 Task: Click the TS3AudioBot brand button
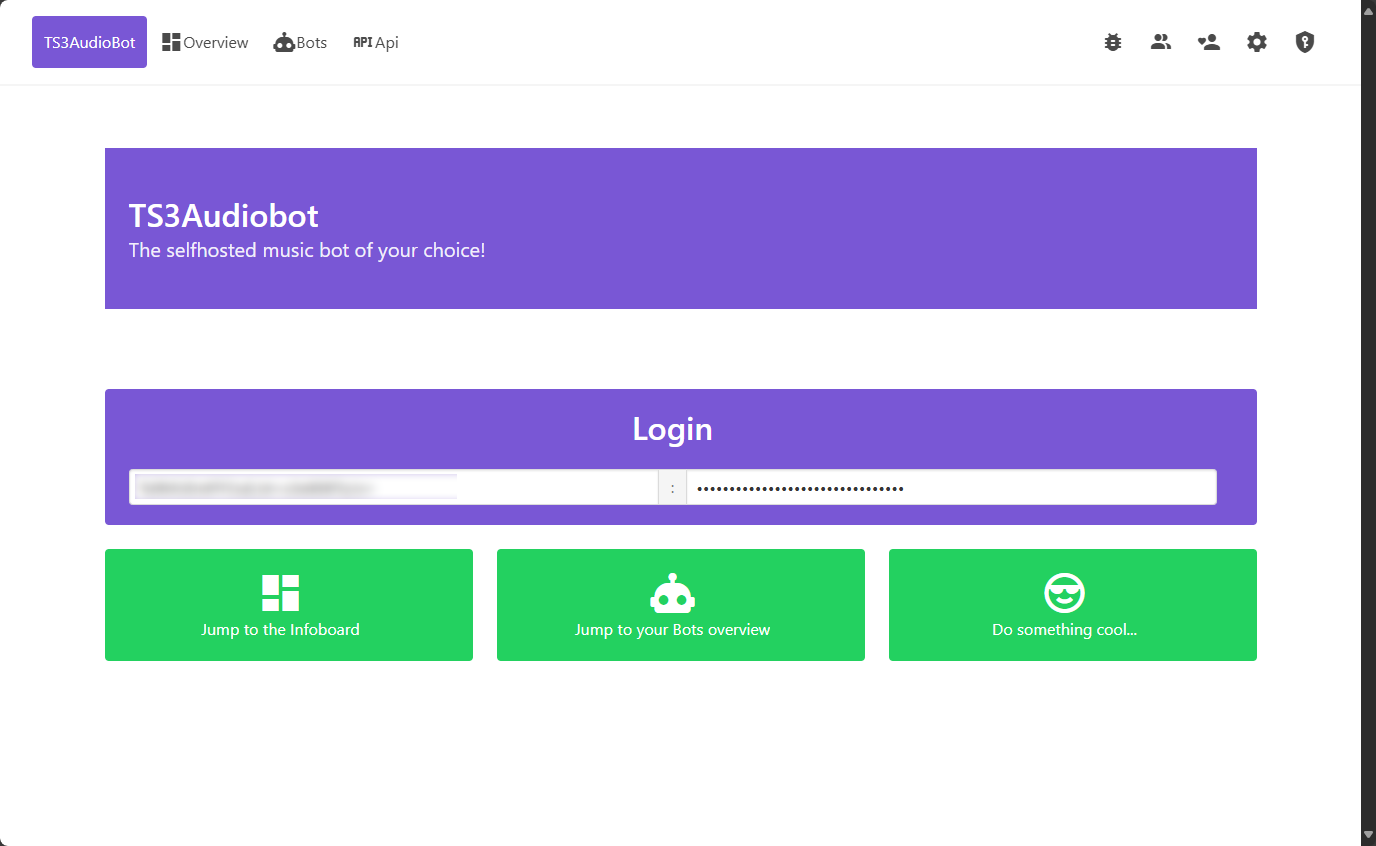tap(89, 42)
